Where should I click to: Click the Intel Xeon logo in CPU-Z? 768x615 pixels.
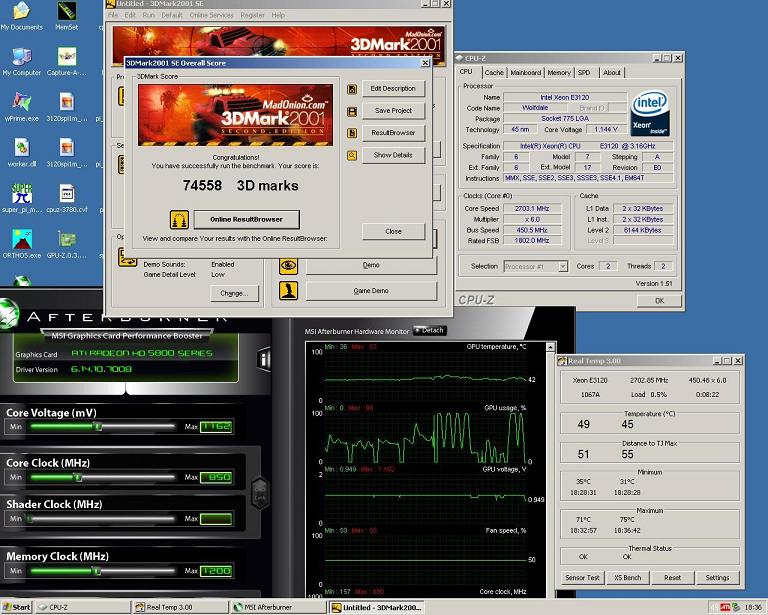(649, 114)
